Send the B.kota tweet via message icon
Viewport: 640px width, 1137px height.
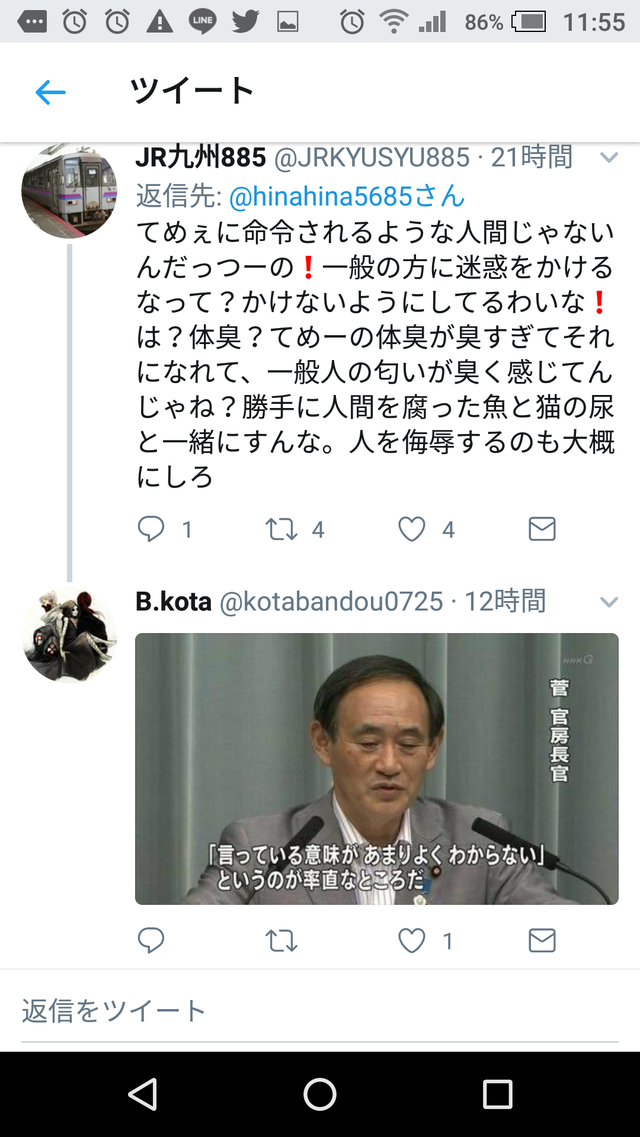click(542, 940)
